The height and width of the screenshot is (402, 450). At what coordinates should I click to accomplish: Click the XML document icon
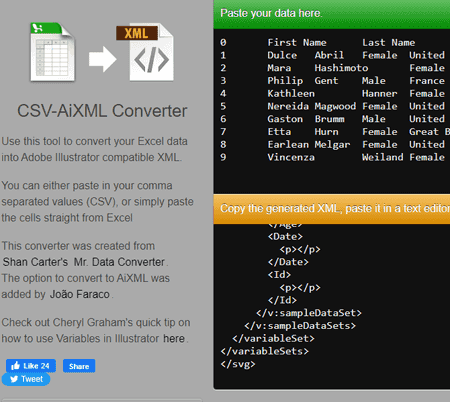pyautogui.click(x=145, y=52)
